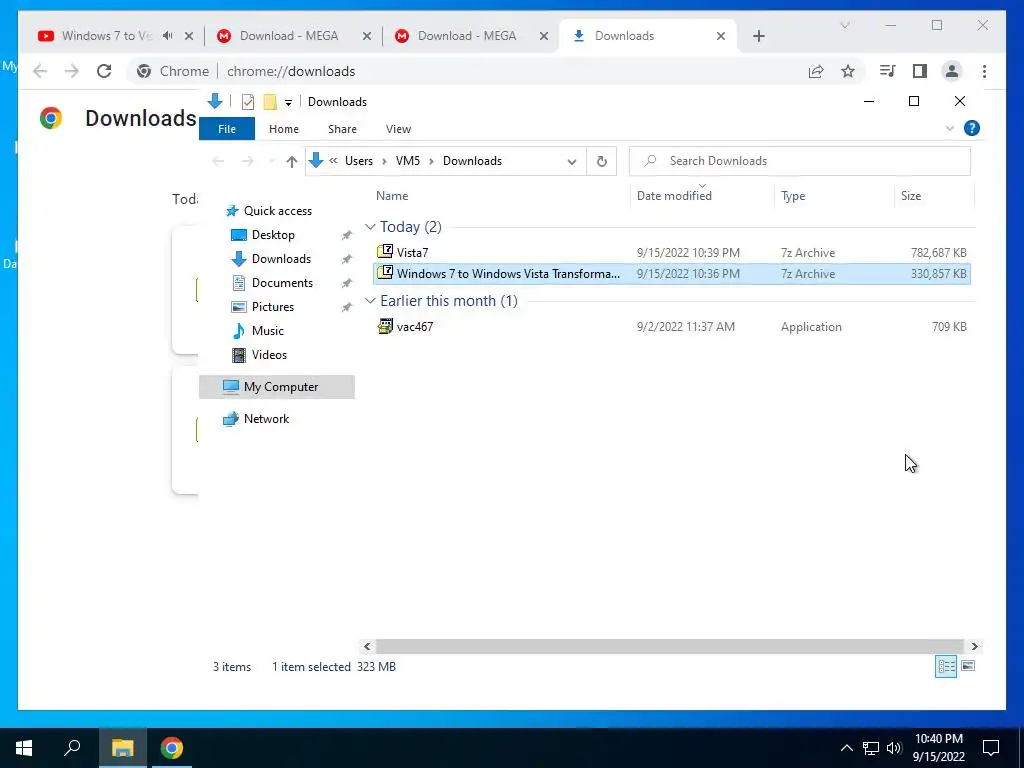Toggle the Chrome side panel icon
The width and height of the screenshot is (1024, 768).
(x=920, y=71)
